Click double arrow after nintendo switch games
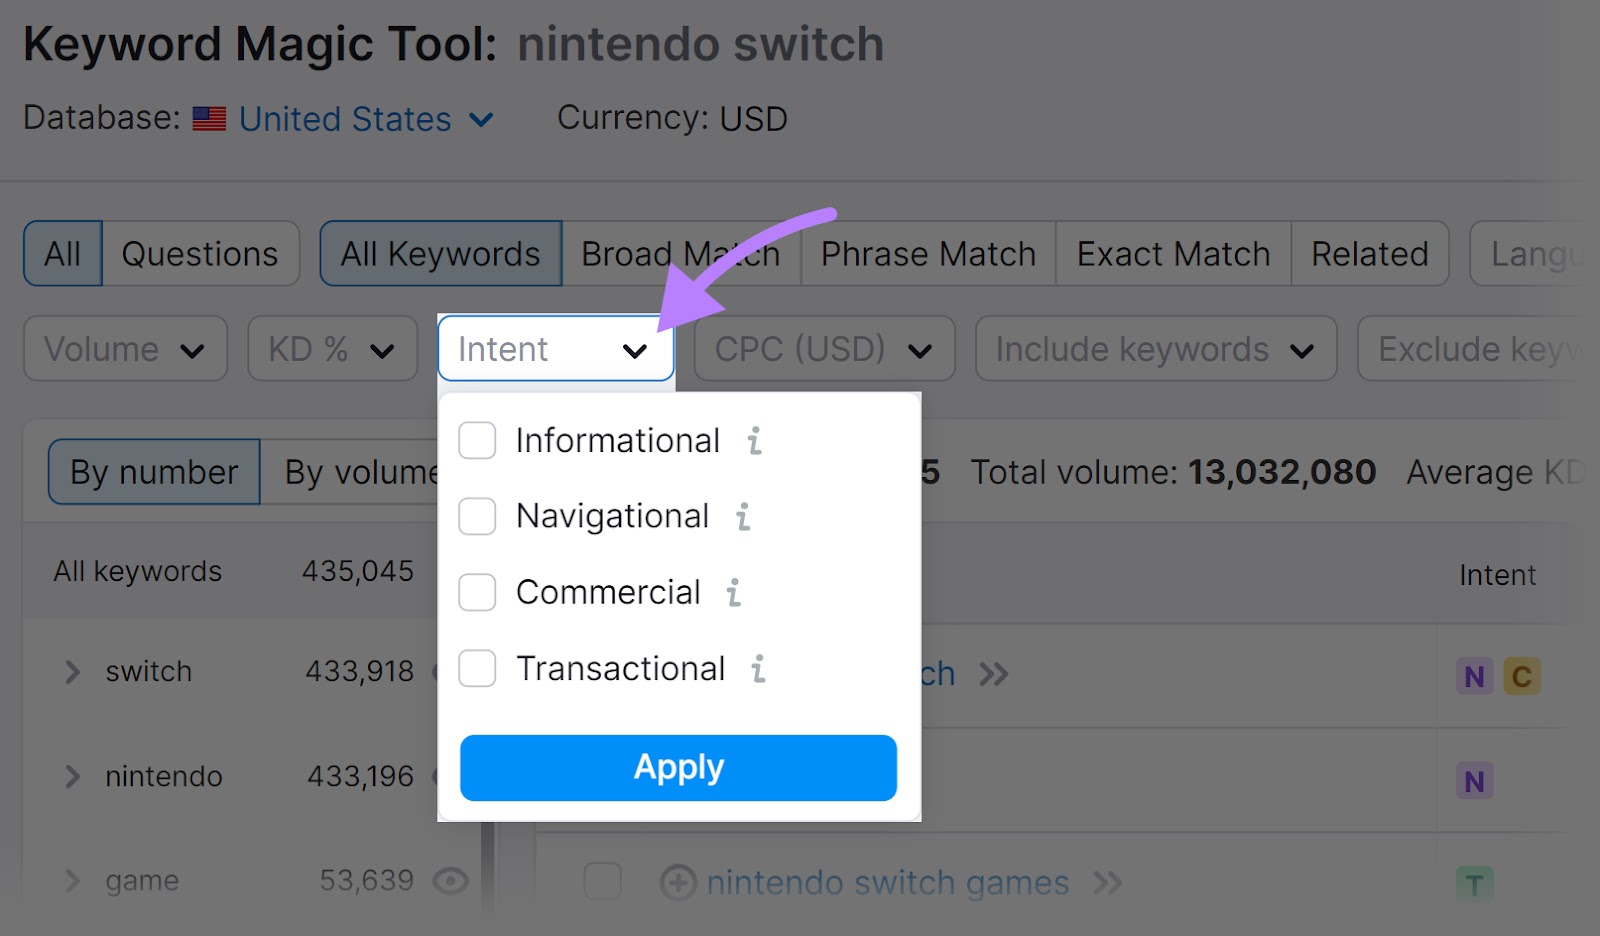 point(1107,883)
